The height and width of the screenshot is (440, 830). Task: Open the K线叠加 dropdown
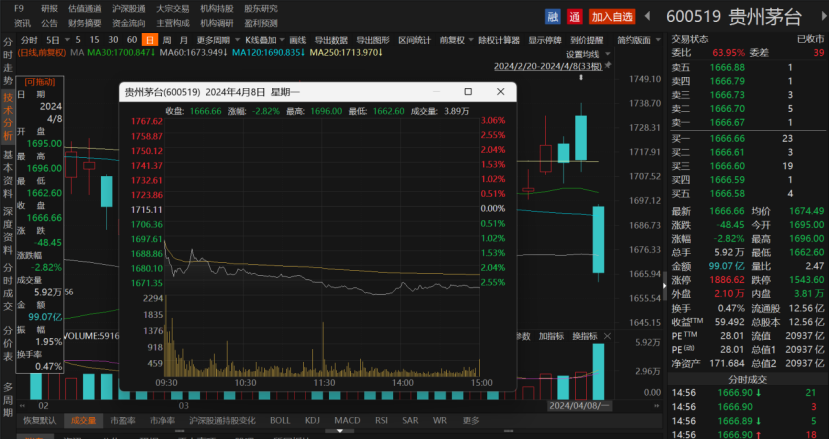point(282,40)
